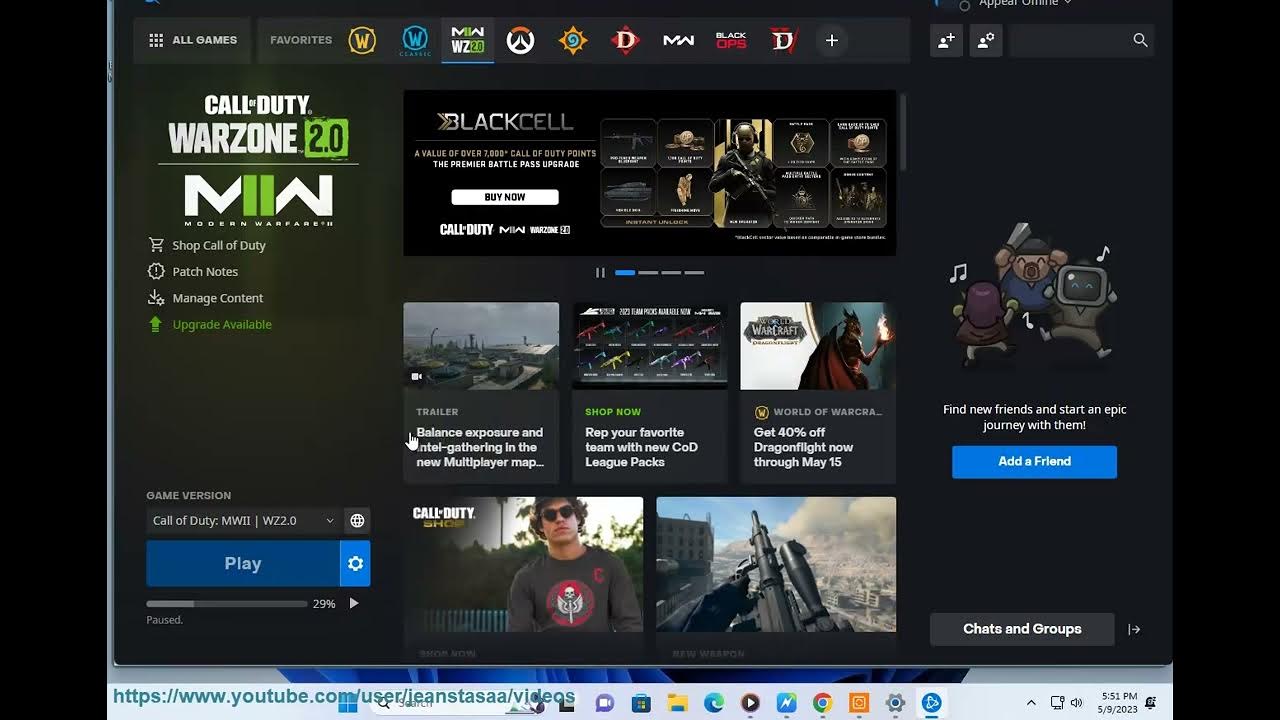Open friend management settings icon
The image size is (1280, 720).
pyautogui.click(x=986, y=40)
